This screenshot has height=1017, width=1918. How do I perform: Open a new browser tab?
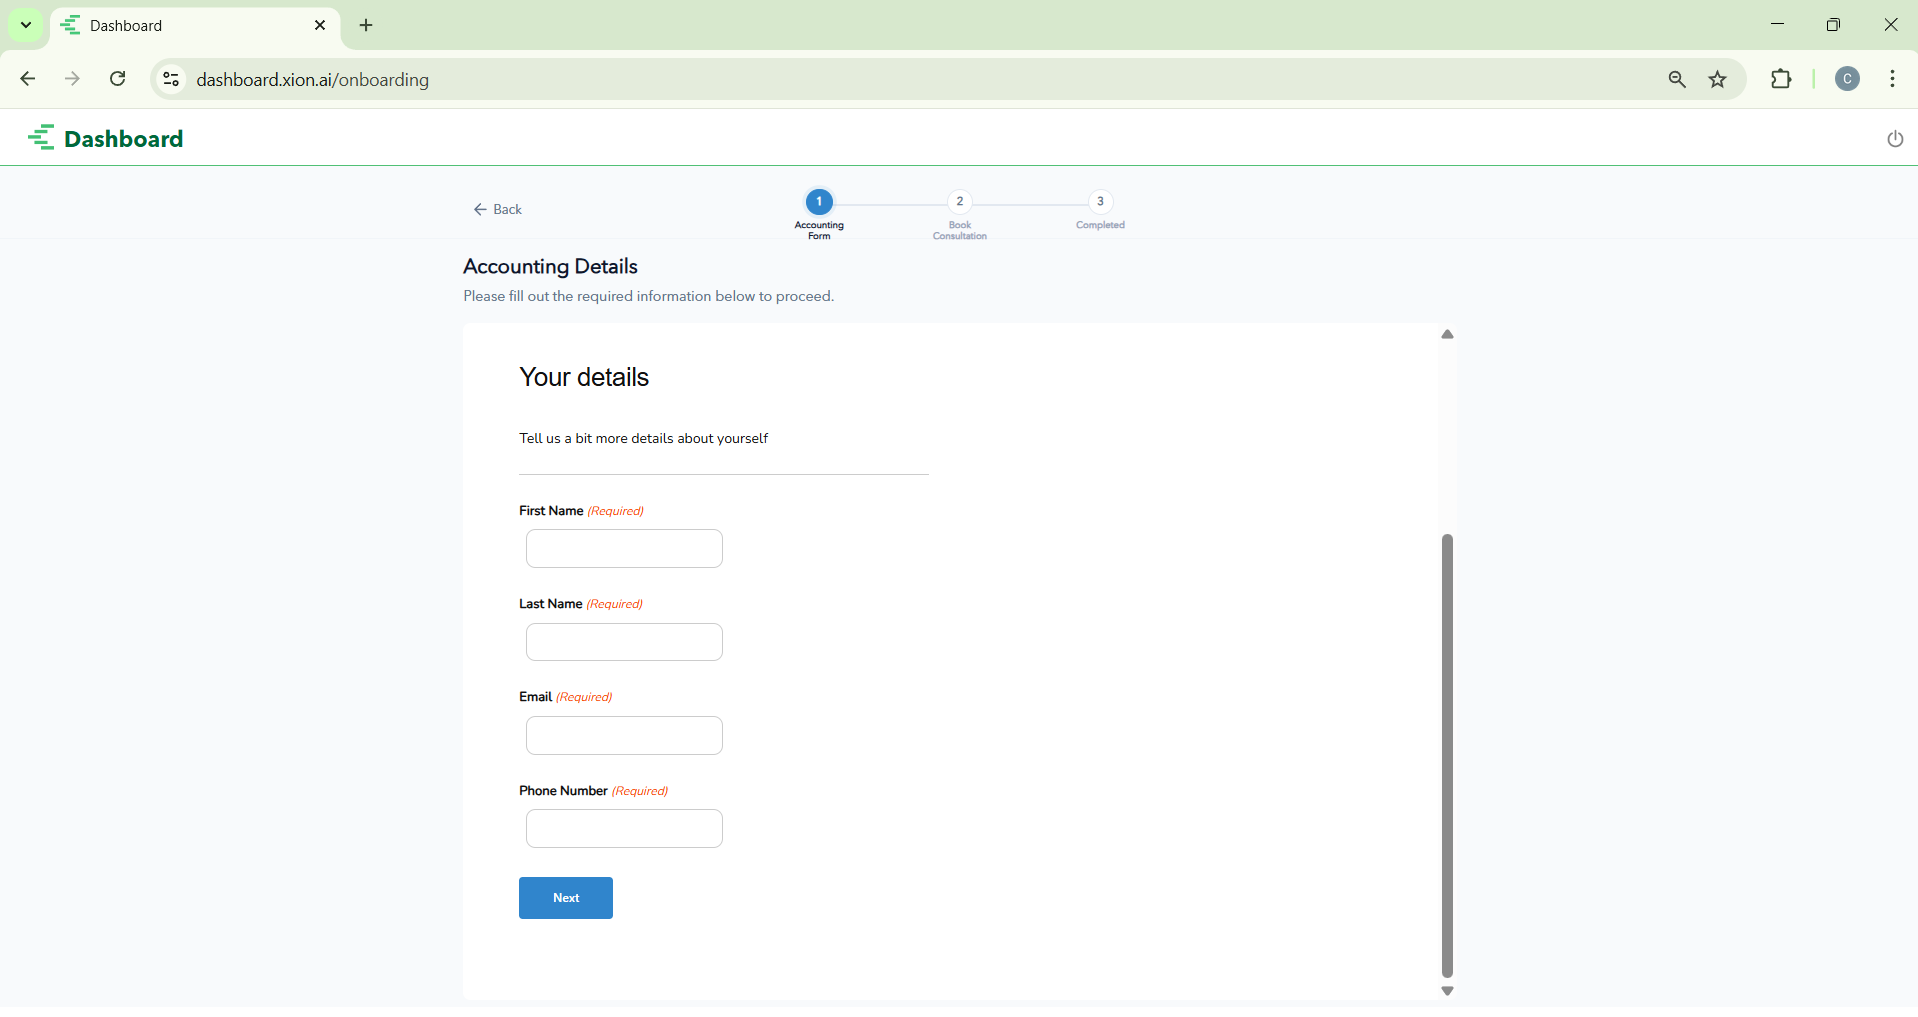[x=366, y=26]
